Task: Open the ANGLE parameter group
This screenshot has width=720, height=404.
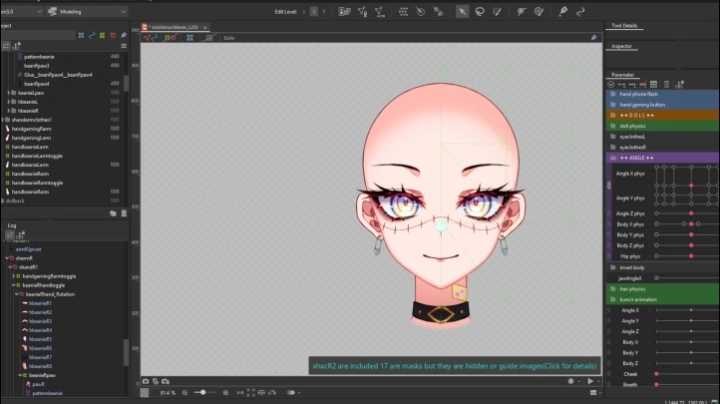Action: [663, 157]
